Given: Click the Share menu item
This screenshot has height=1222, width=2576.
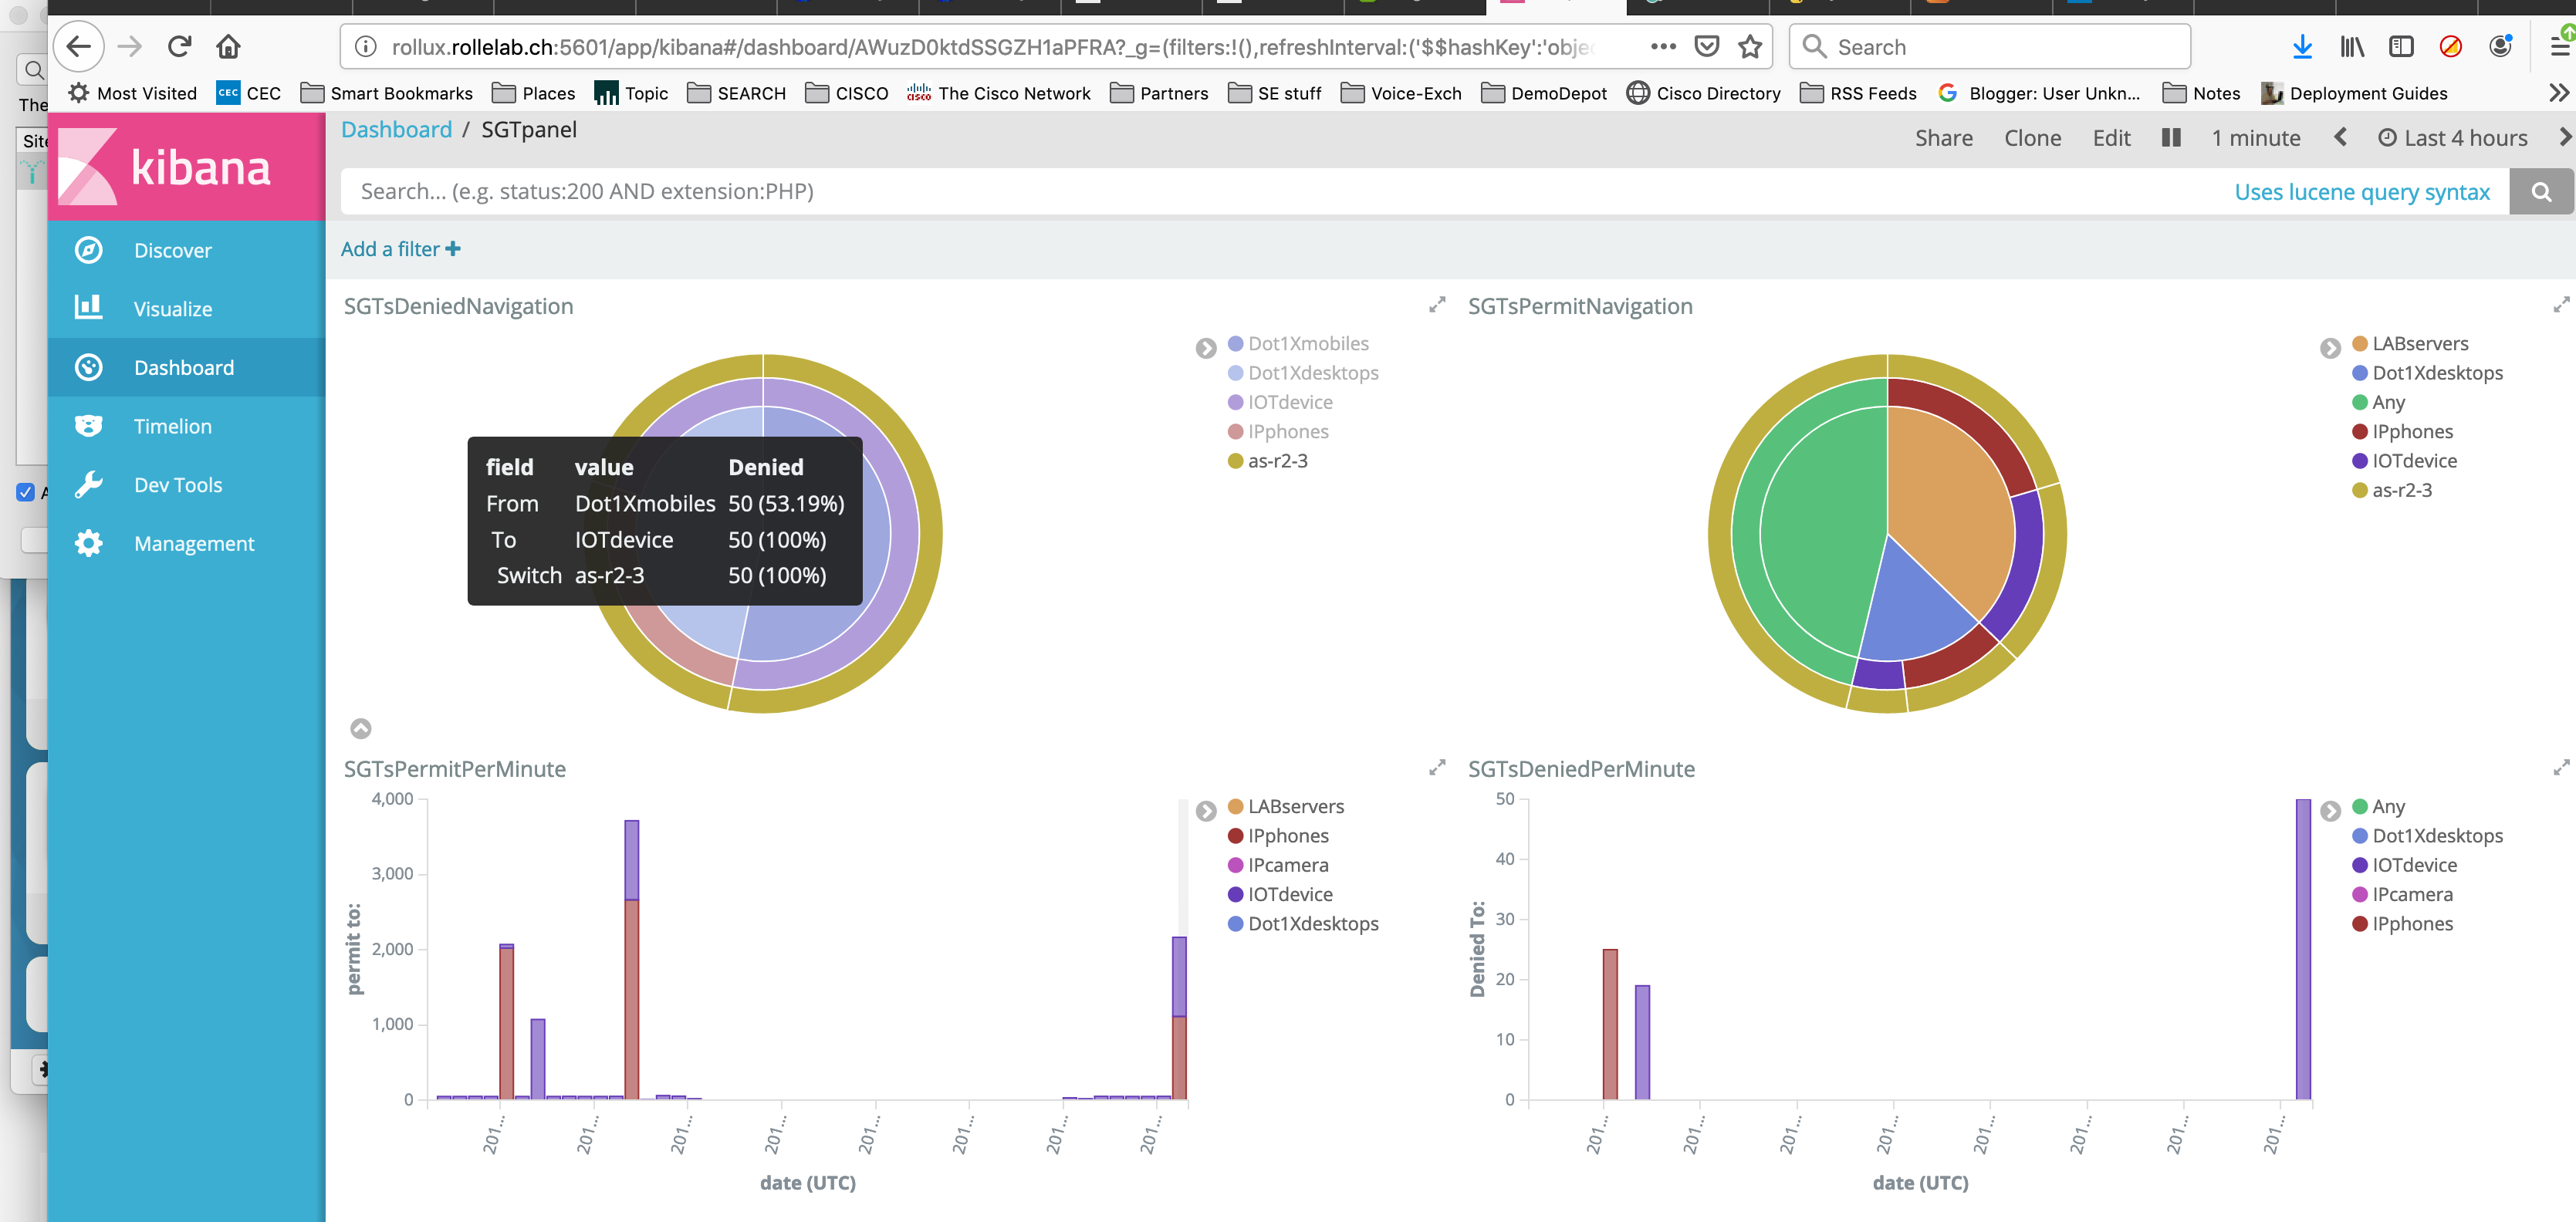Looking at the screenshot, I should click(1943, 138).
